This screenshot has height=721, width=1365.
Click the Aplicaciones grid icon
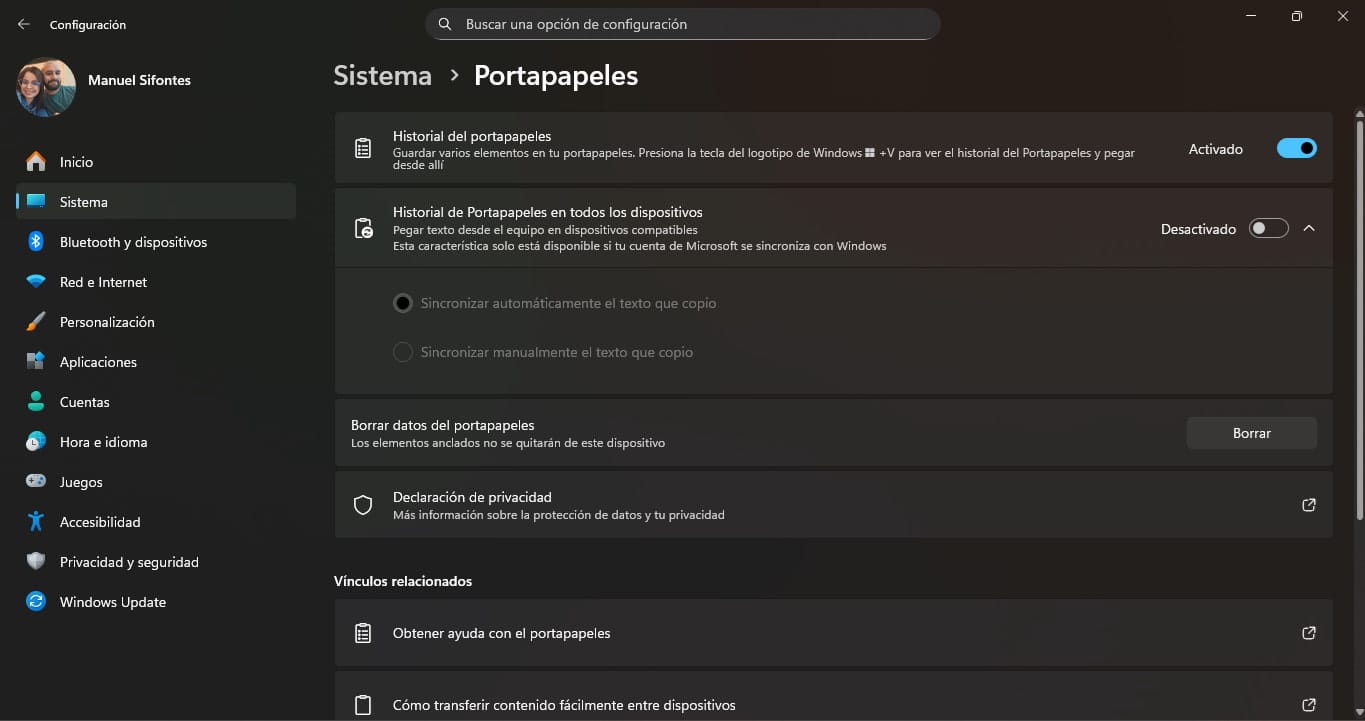[x=34, y=361]
